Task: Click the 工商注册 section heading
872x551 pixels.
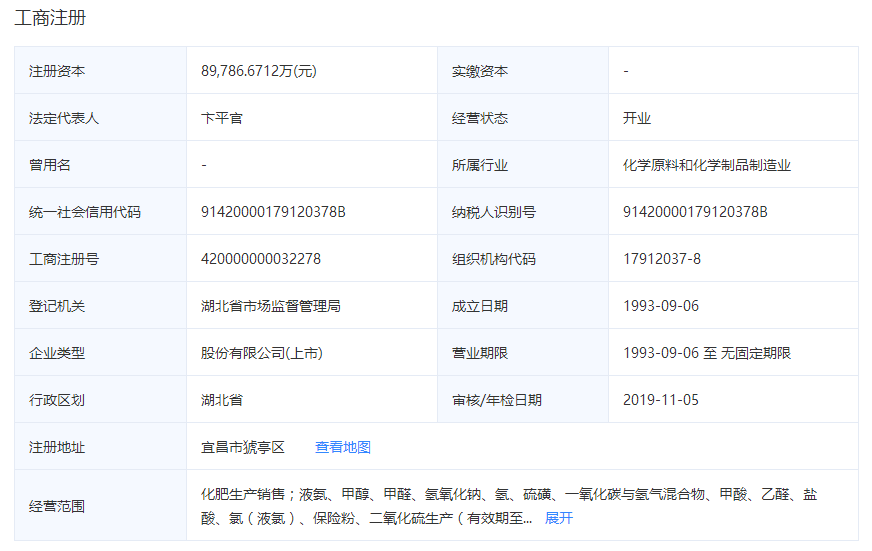Action: (x=49, y=17)
